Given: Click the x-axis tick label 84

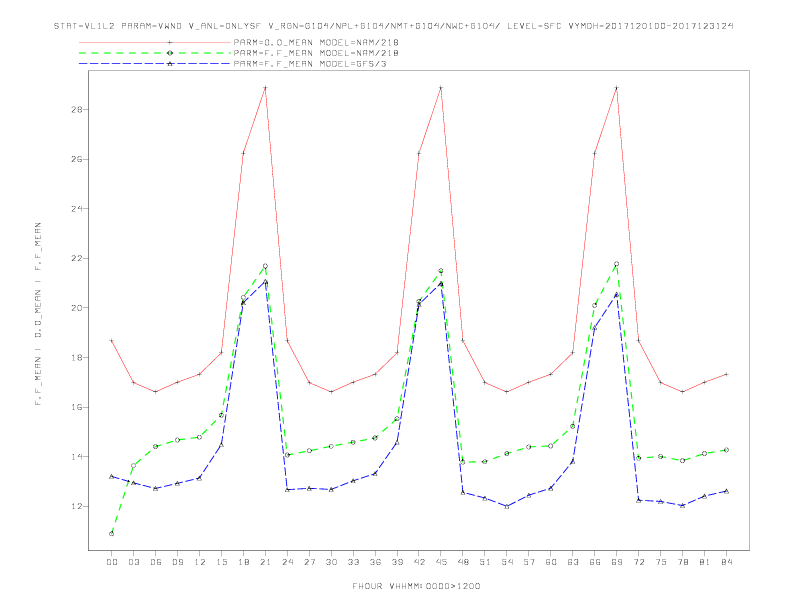Looking at the screenshot, I should (727, 562).
